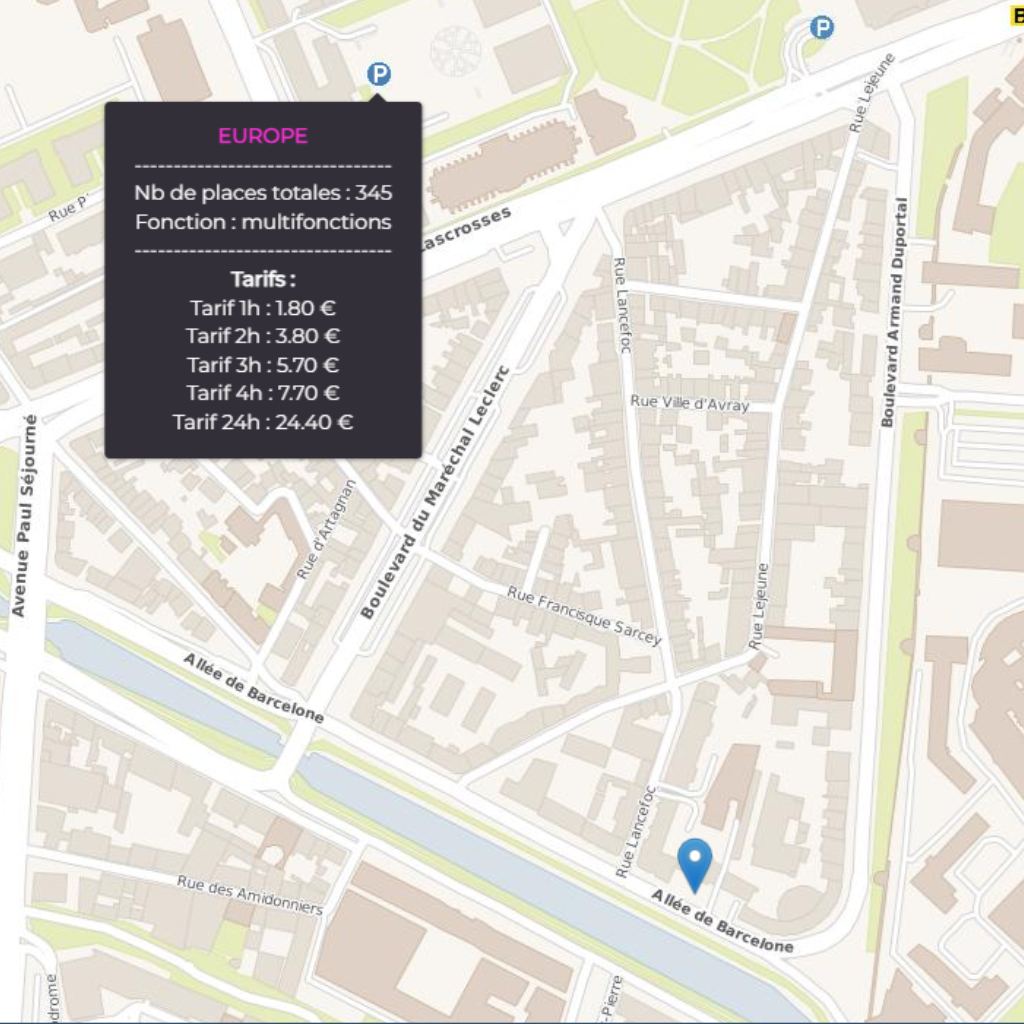Click the Rue Francisque Sarcey label
Screen dimensions: 1024x1024
coord(584,616)
